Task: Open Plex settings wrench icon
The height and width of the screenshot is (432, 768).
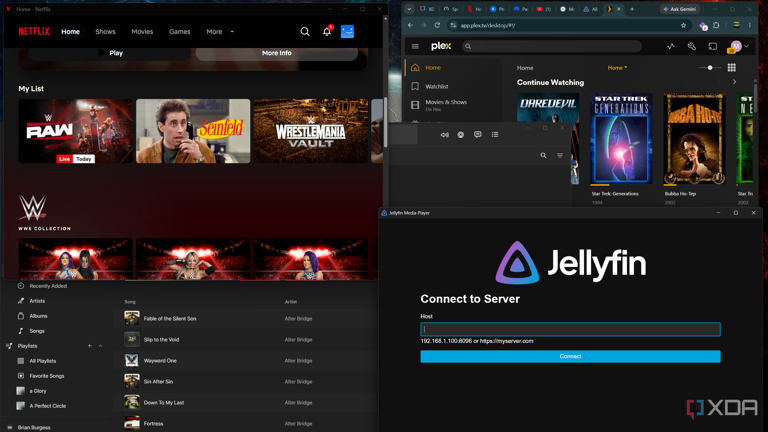Action: (x=692, y=46)
